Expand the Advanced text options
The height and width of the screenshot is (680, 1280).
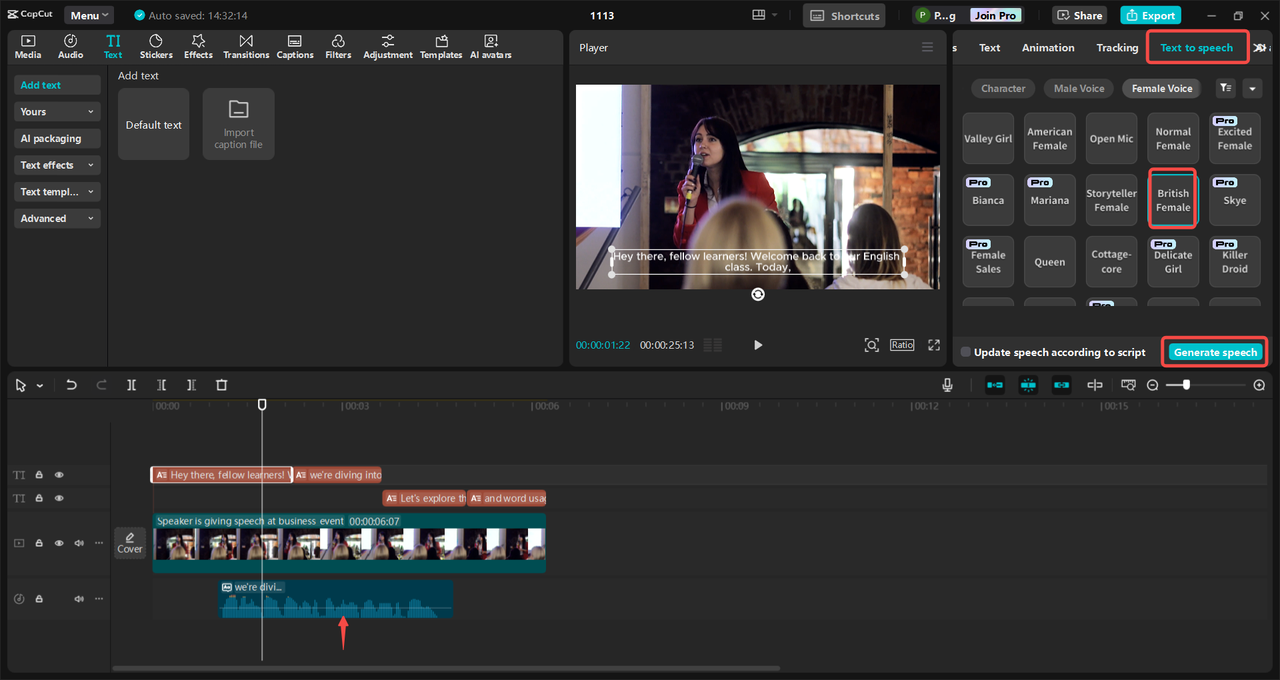tap(57, 218)
